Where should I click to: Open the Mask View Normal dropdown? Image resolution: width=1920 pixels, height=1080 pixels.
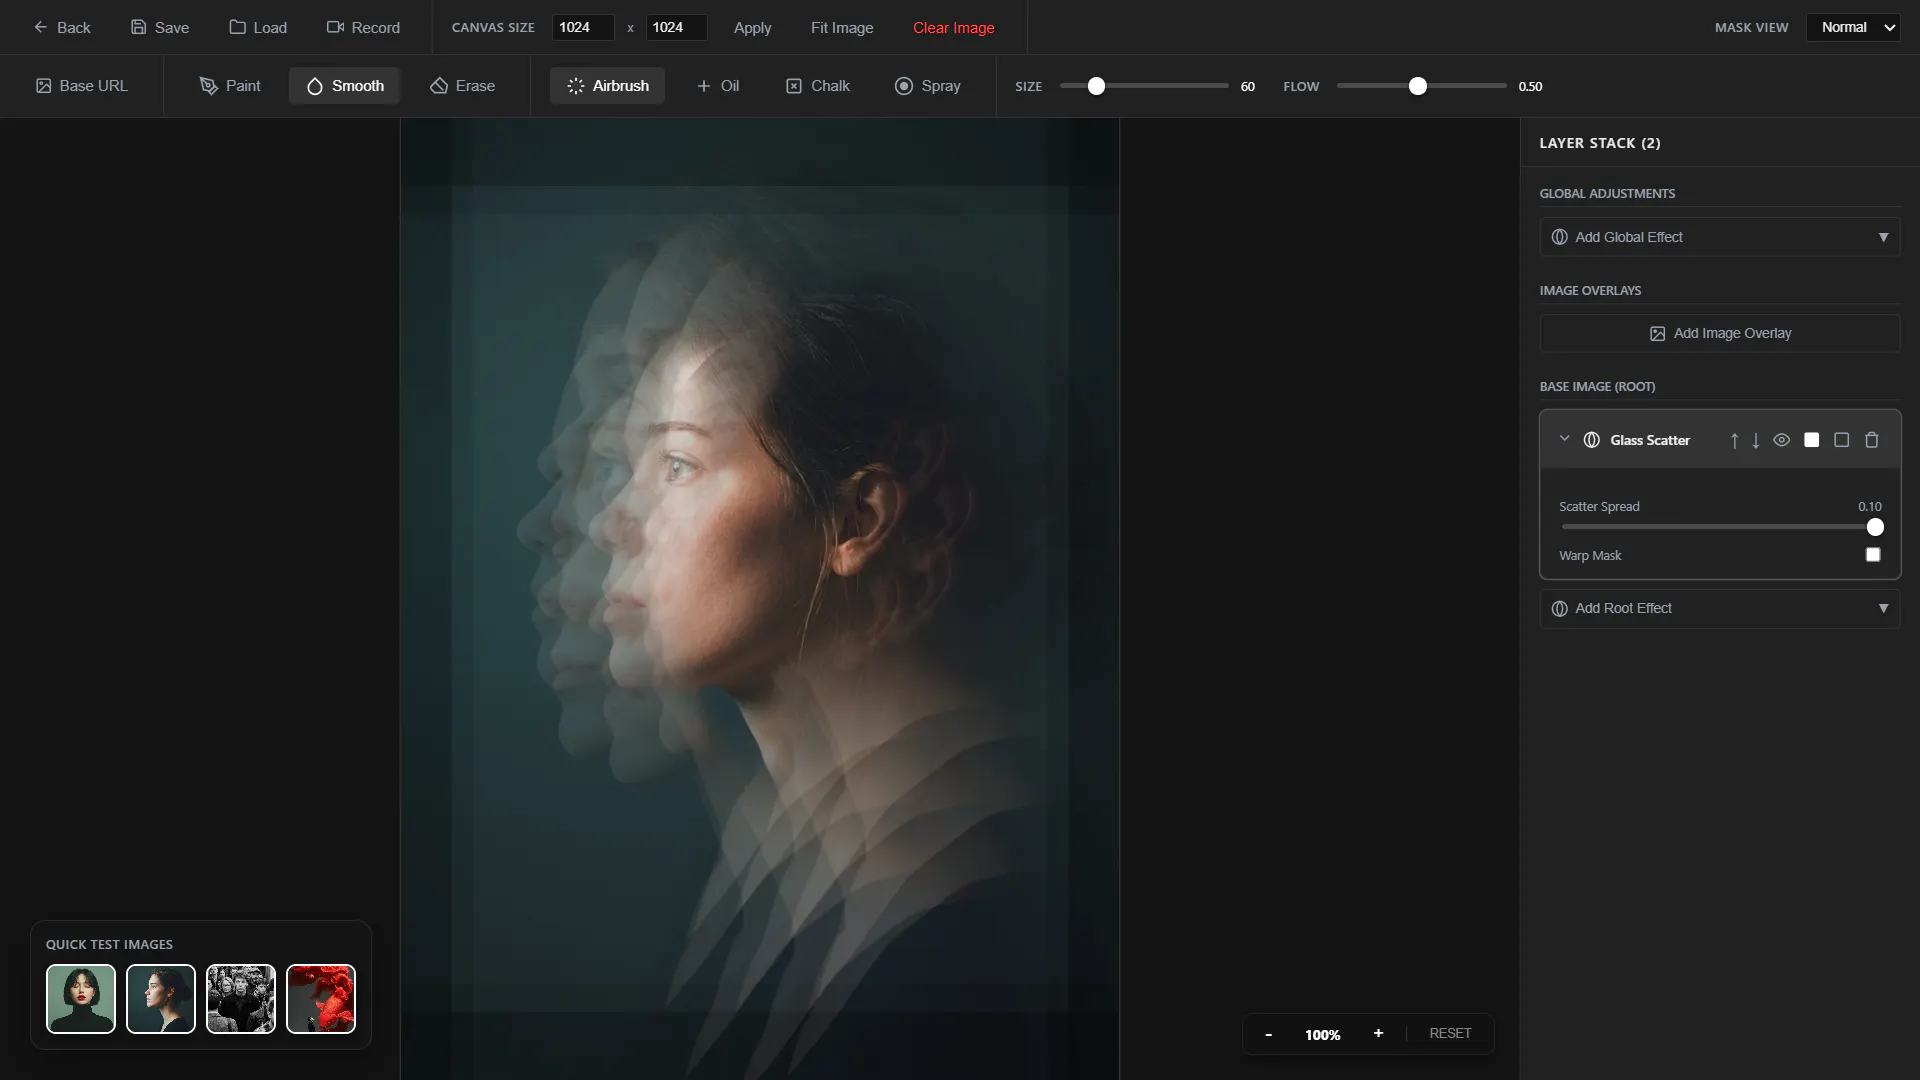point(1852,27)
